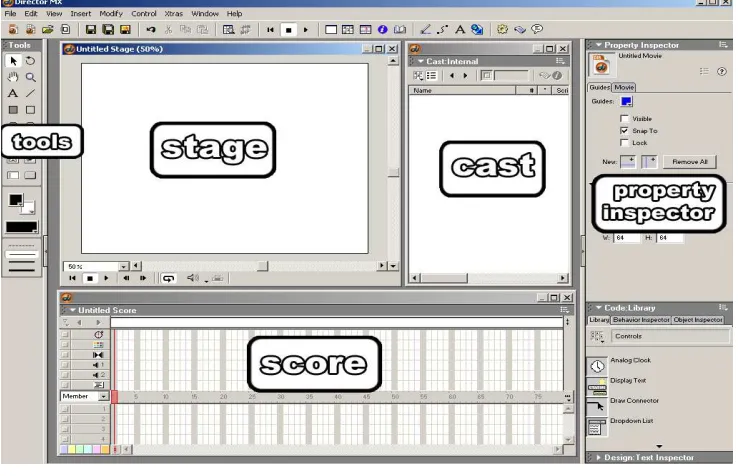Open the Text window toolbar icon
The height and width of the screenshot is (476, 738).
pyautogui.click(x=460, y=30)
